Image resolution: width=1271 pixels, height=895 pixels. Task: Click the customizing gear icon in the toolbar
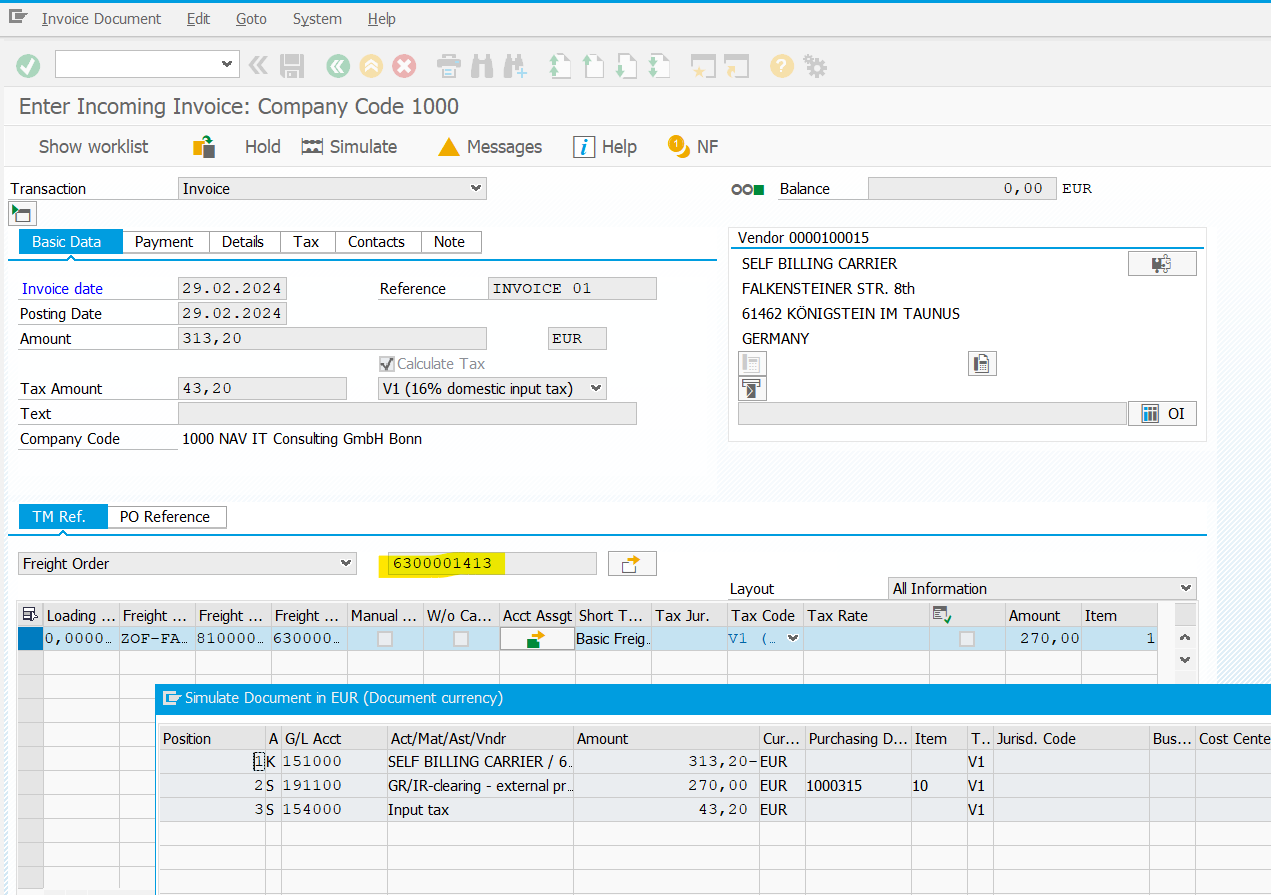815,65
